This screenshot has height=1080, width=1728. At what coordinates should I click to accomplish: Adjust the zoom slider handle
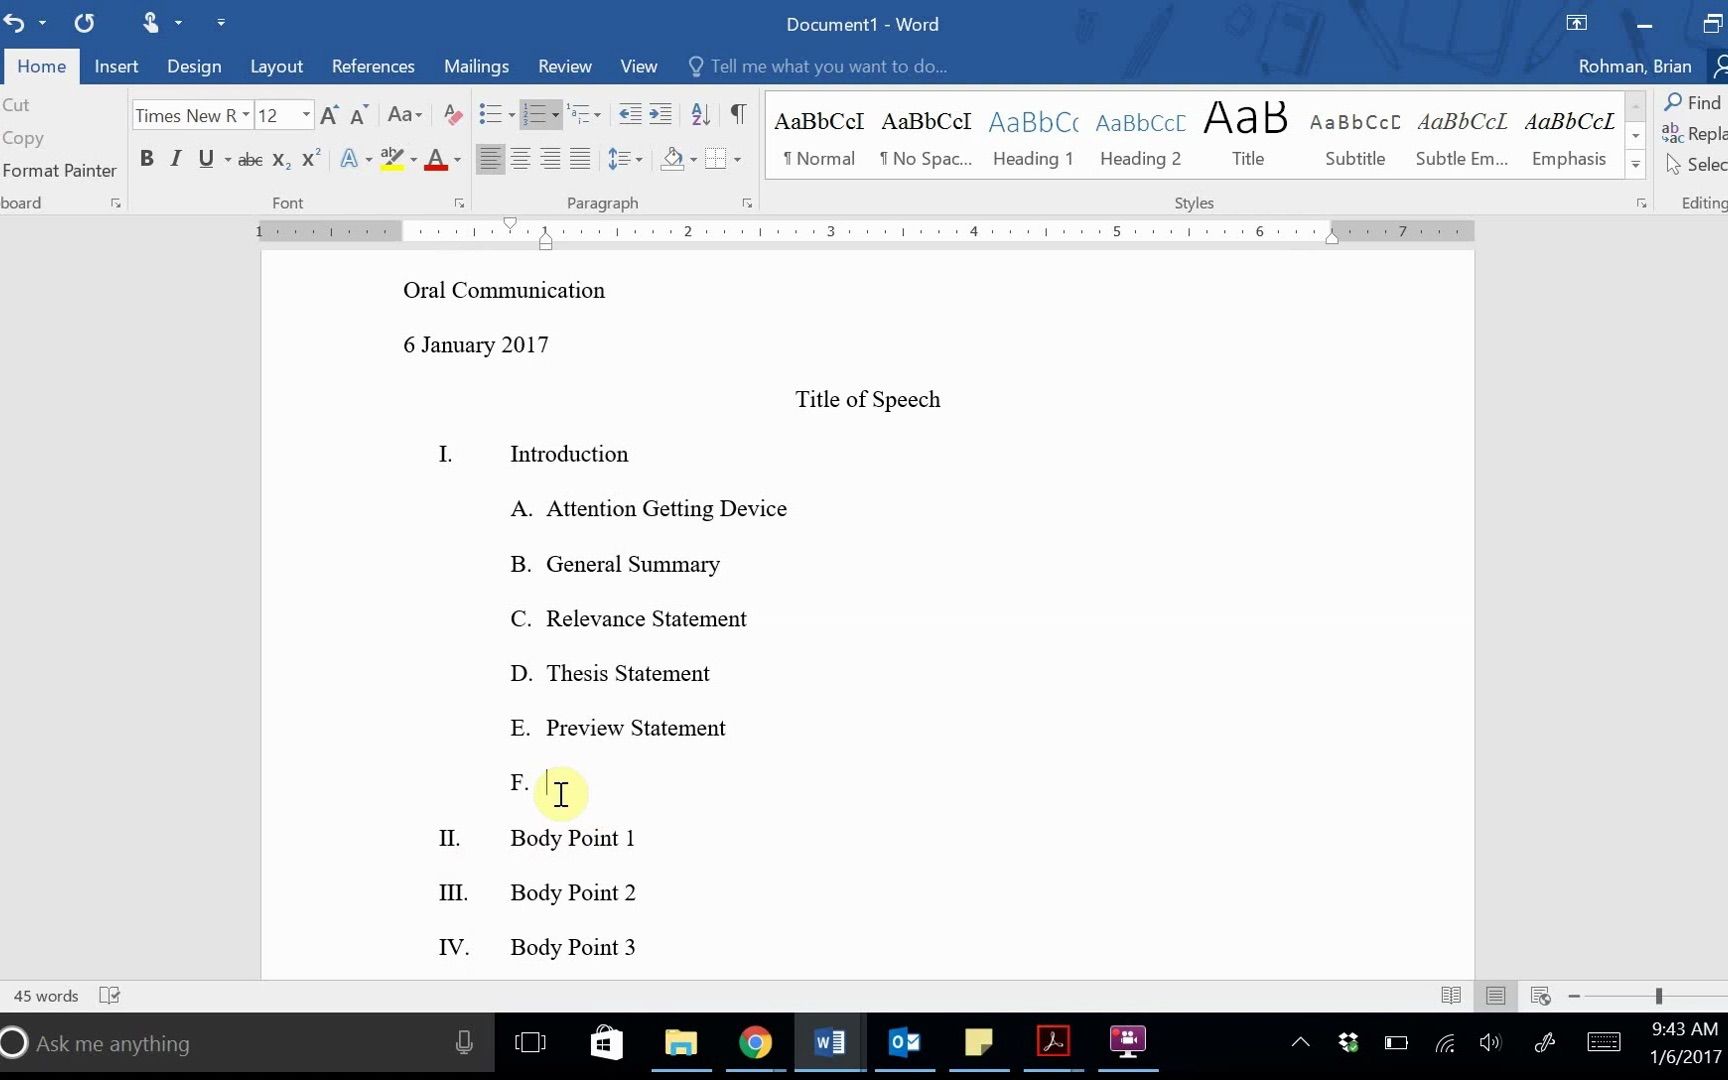(1659, 996)
